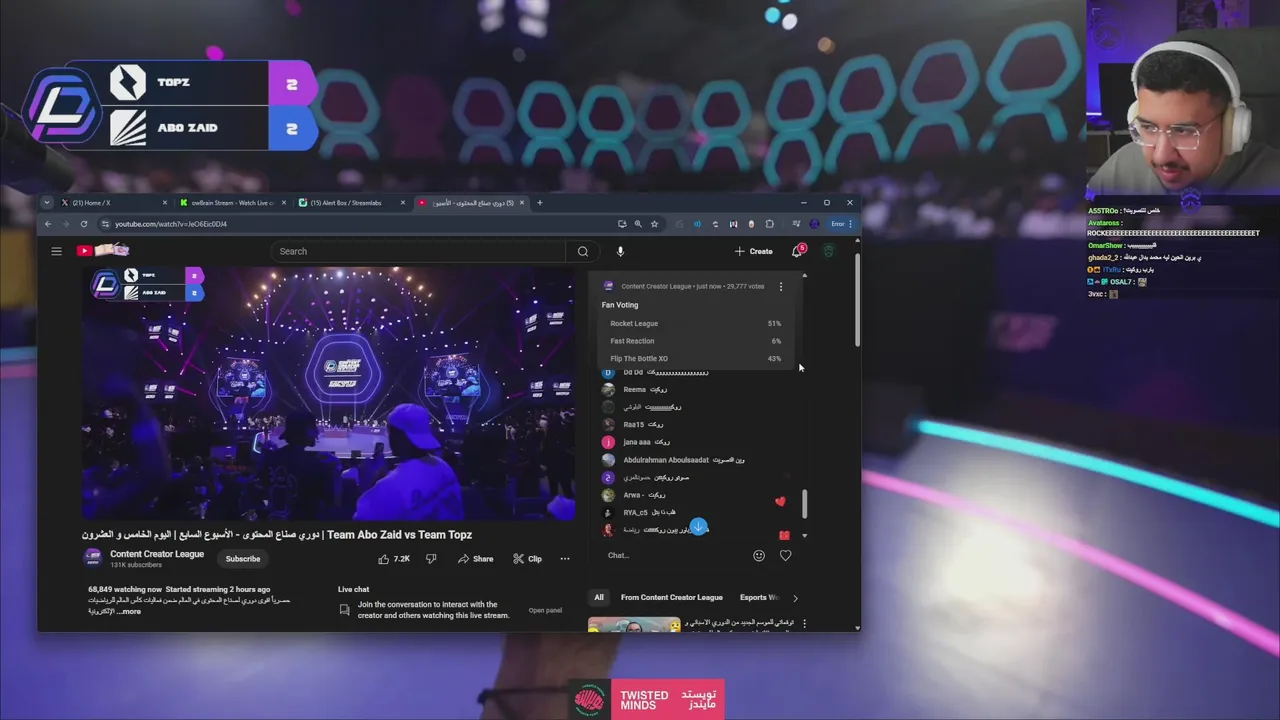Select From Content Creator League chip
The height and width of the screenshot is (720, 1280).
pos(671,598)
